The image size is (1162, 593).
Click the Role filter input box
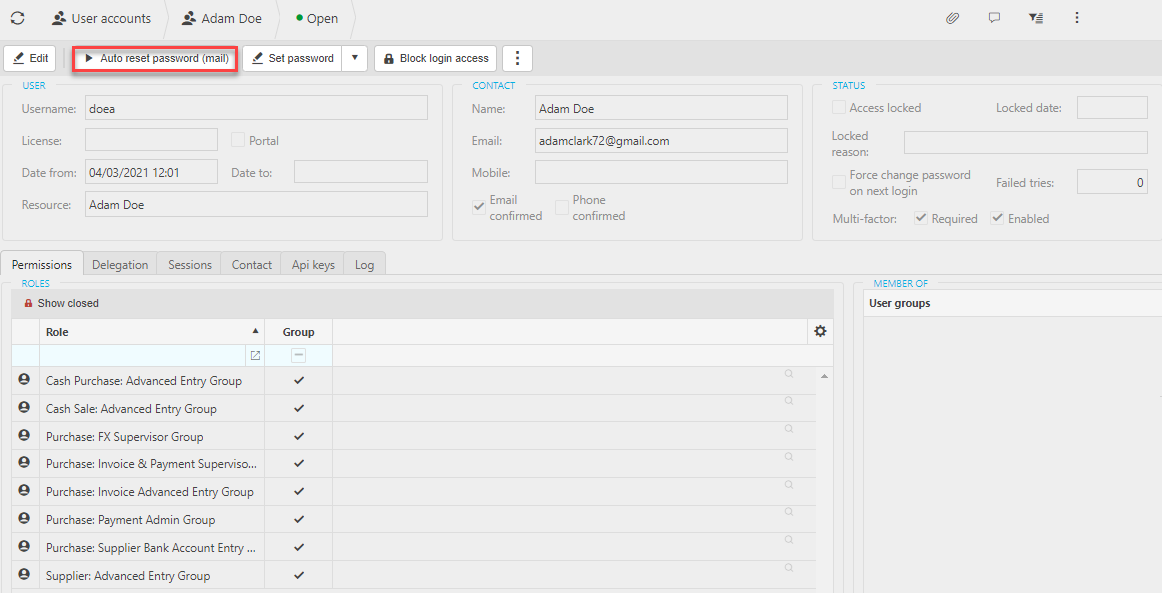point(143,356)
